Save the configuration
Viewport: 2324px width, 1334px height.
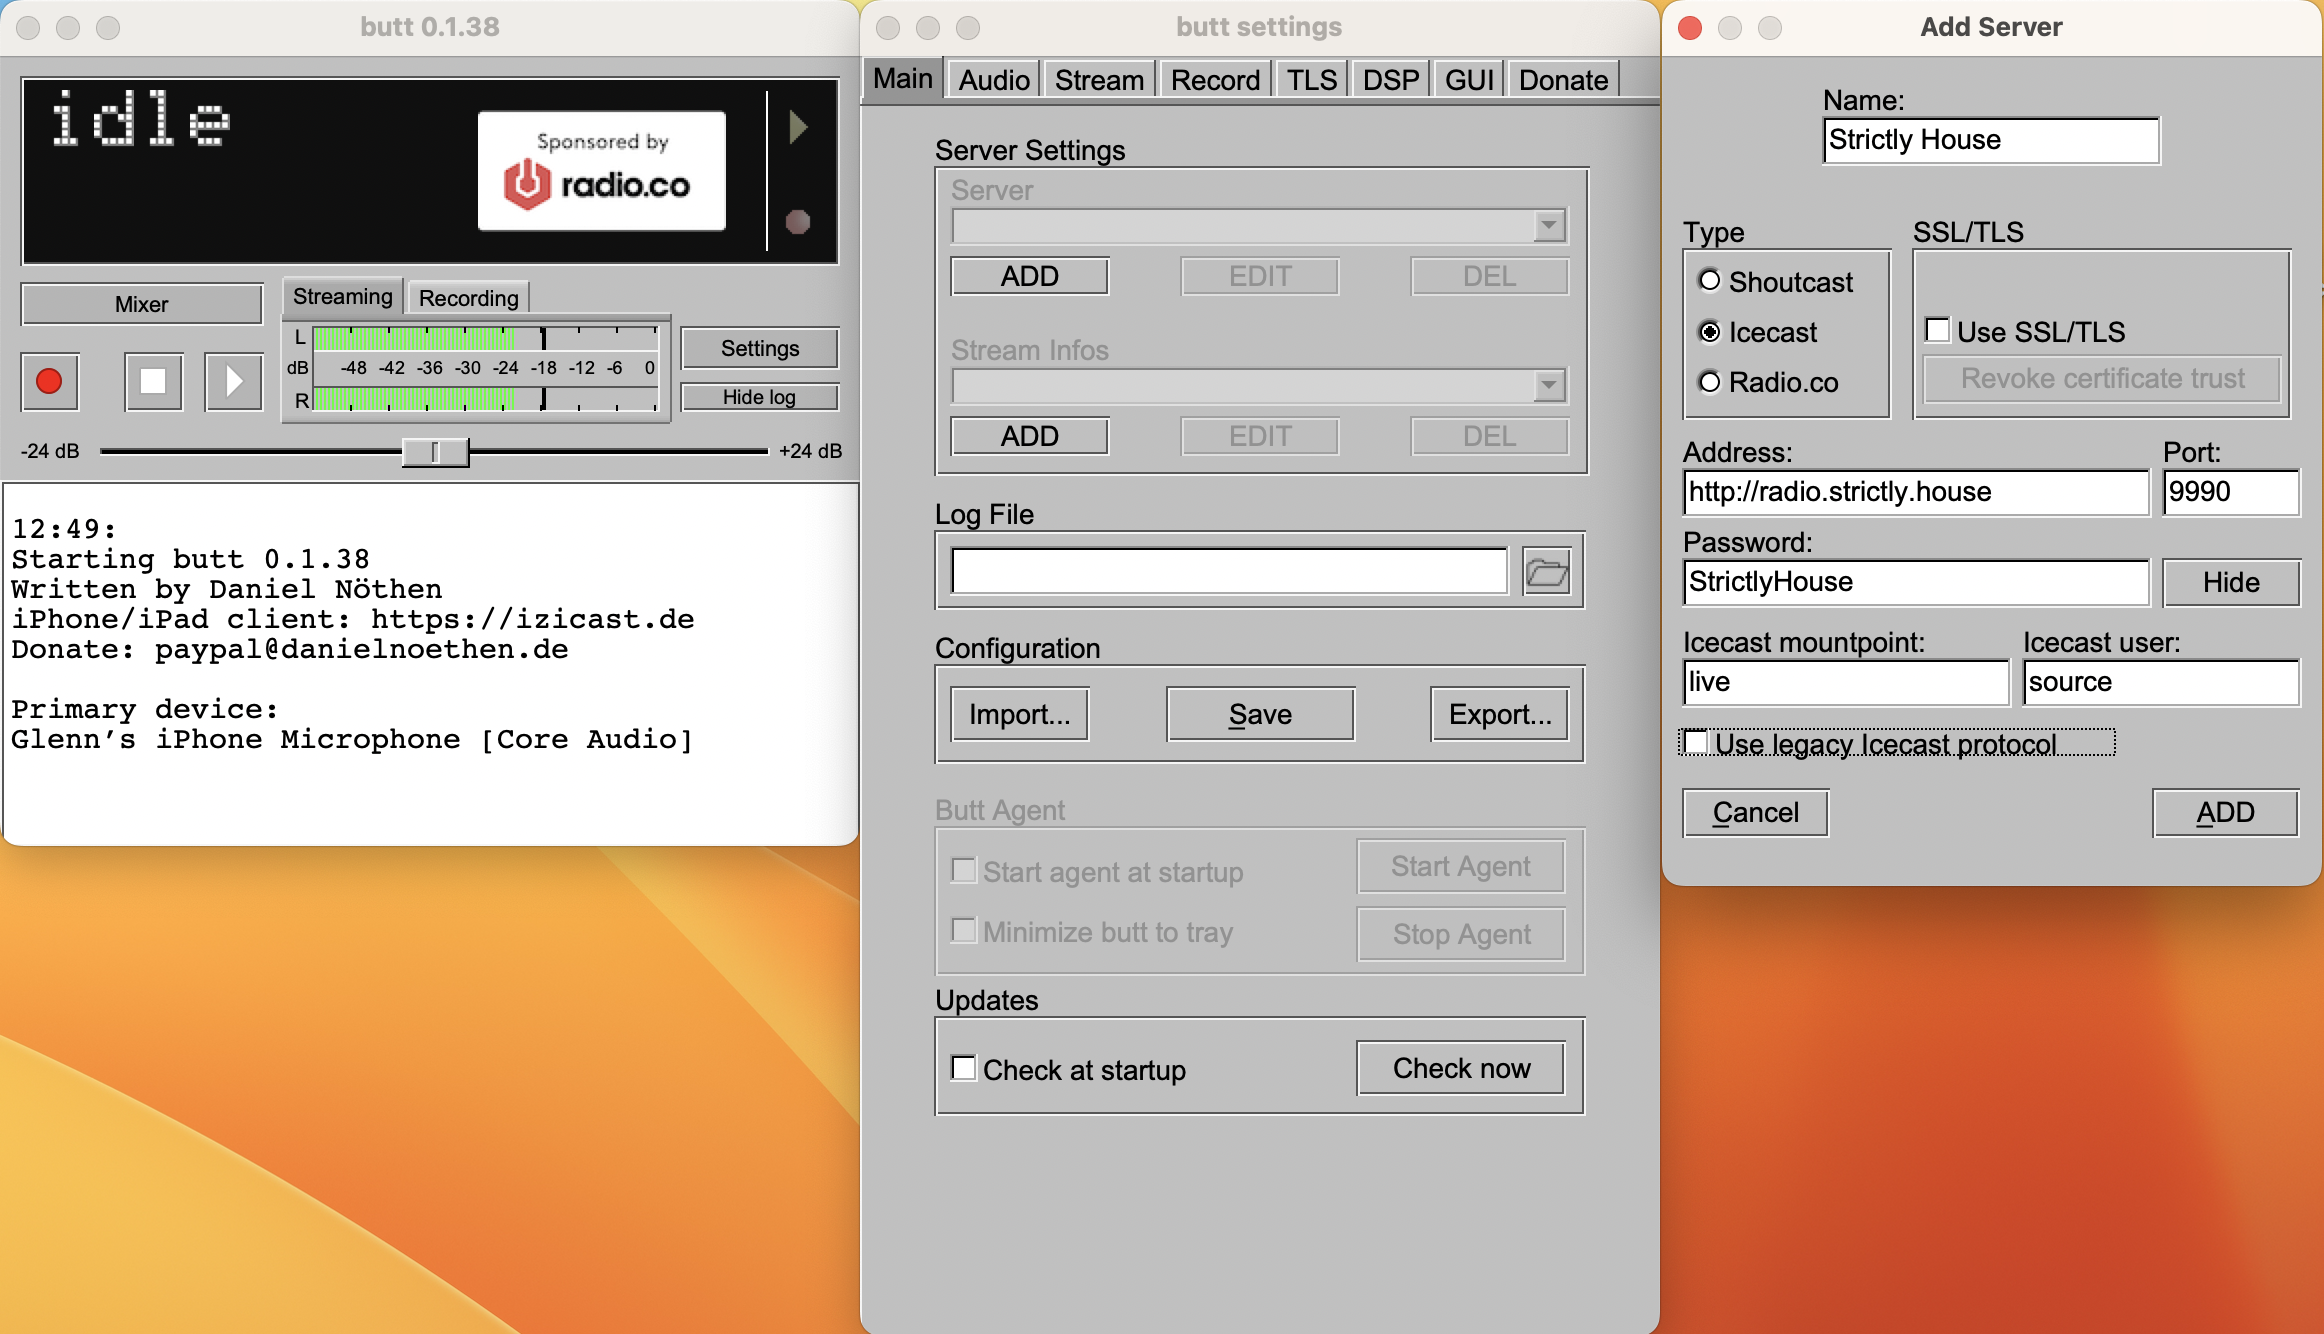[x=1260, y=714]
